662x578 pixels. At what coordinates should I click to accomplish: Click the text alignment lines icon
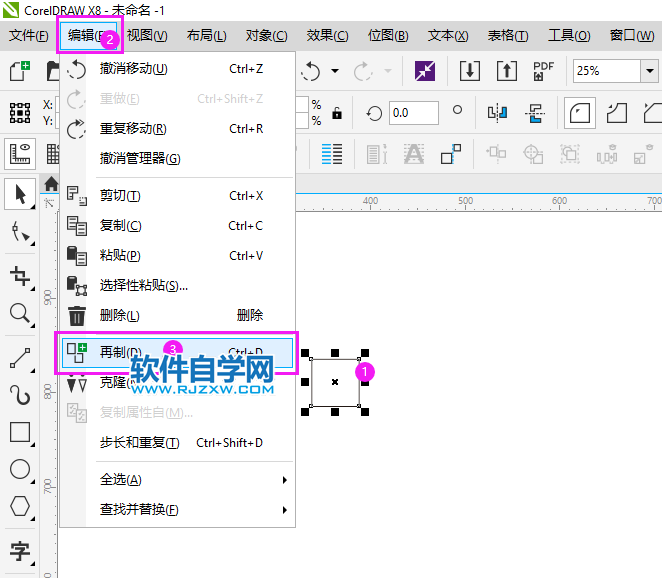[x=332, y=154]
